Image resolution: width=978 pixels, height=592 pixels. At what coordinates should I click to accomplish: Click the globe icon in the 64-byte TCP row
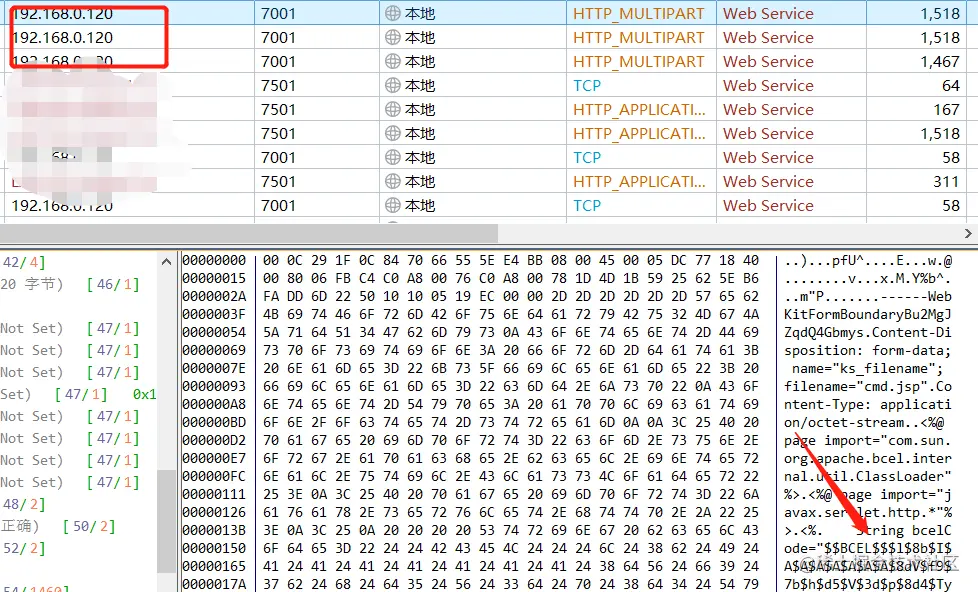click(x=392, y=85)
